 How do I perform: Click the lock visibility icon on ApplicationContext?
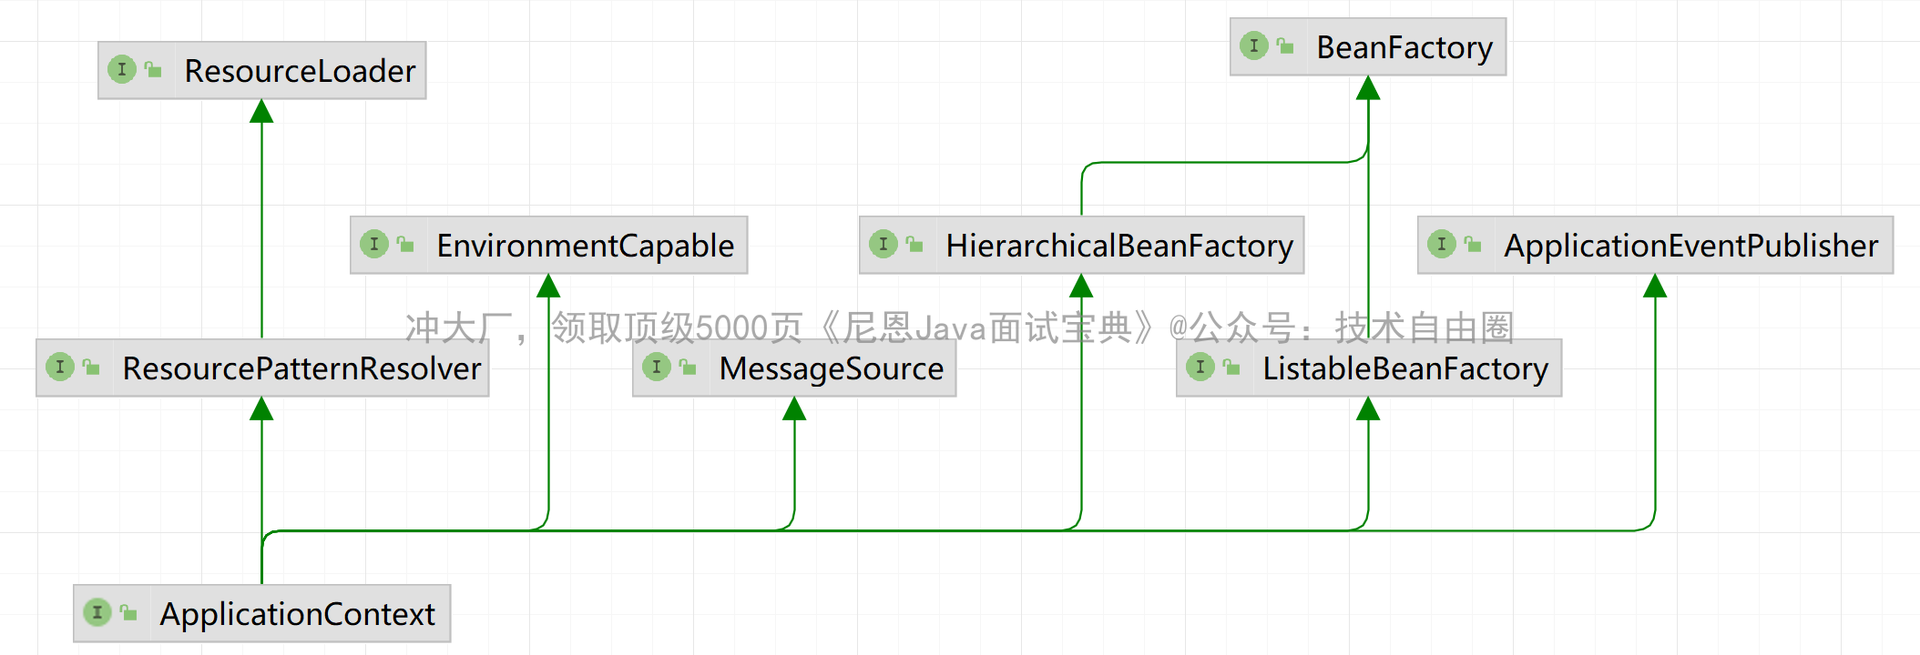click(x=129, y=612)
